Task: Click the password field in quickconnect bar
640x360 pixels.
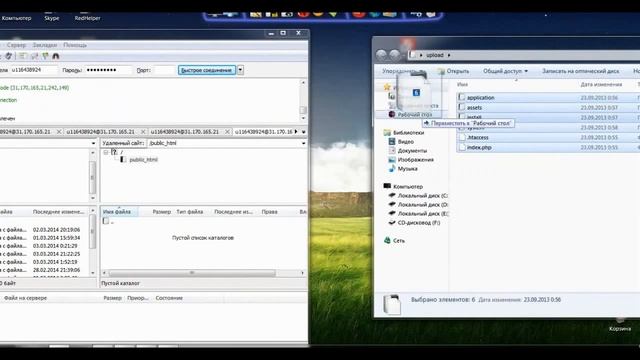Action: (x=109, y=70)
